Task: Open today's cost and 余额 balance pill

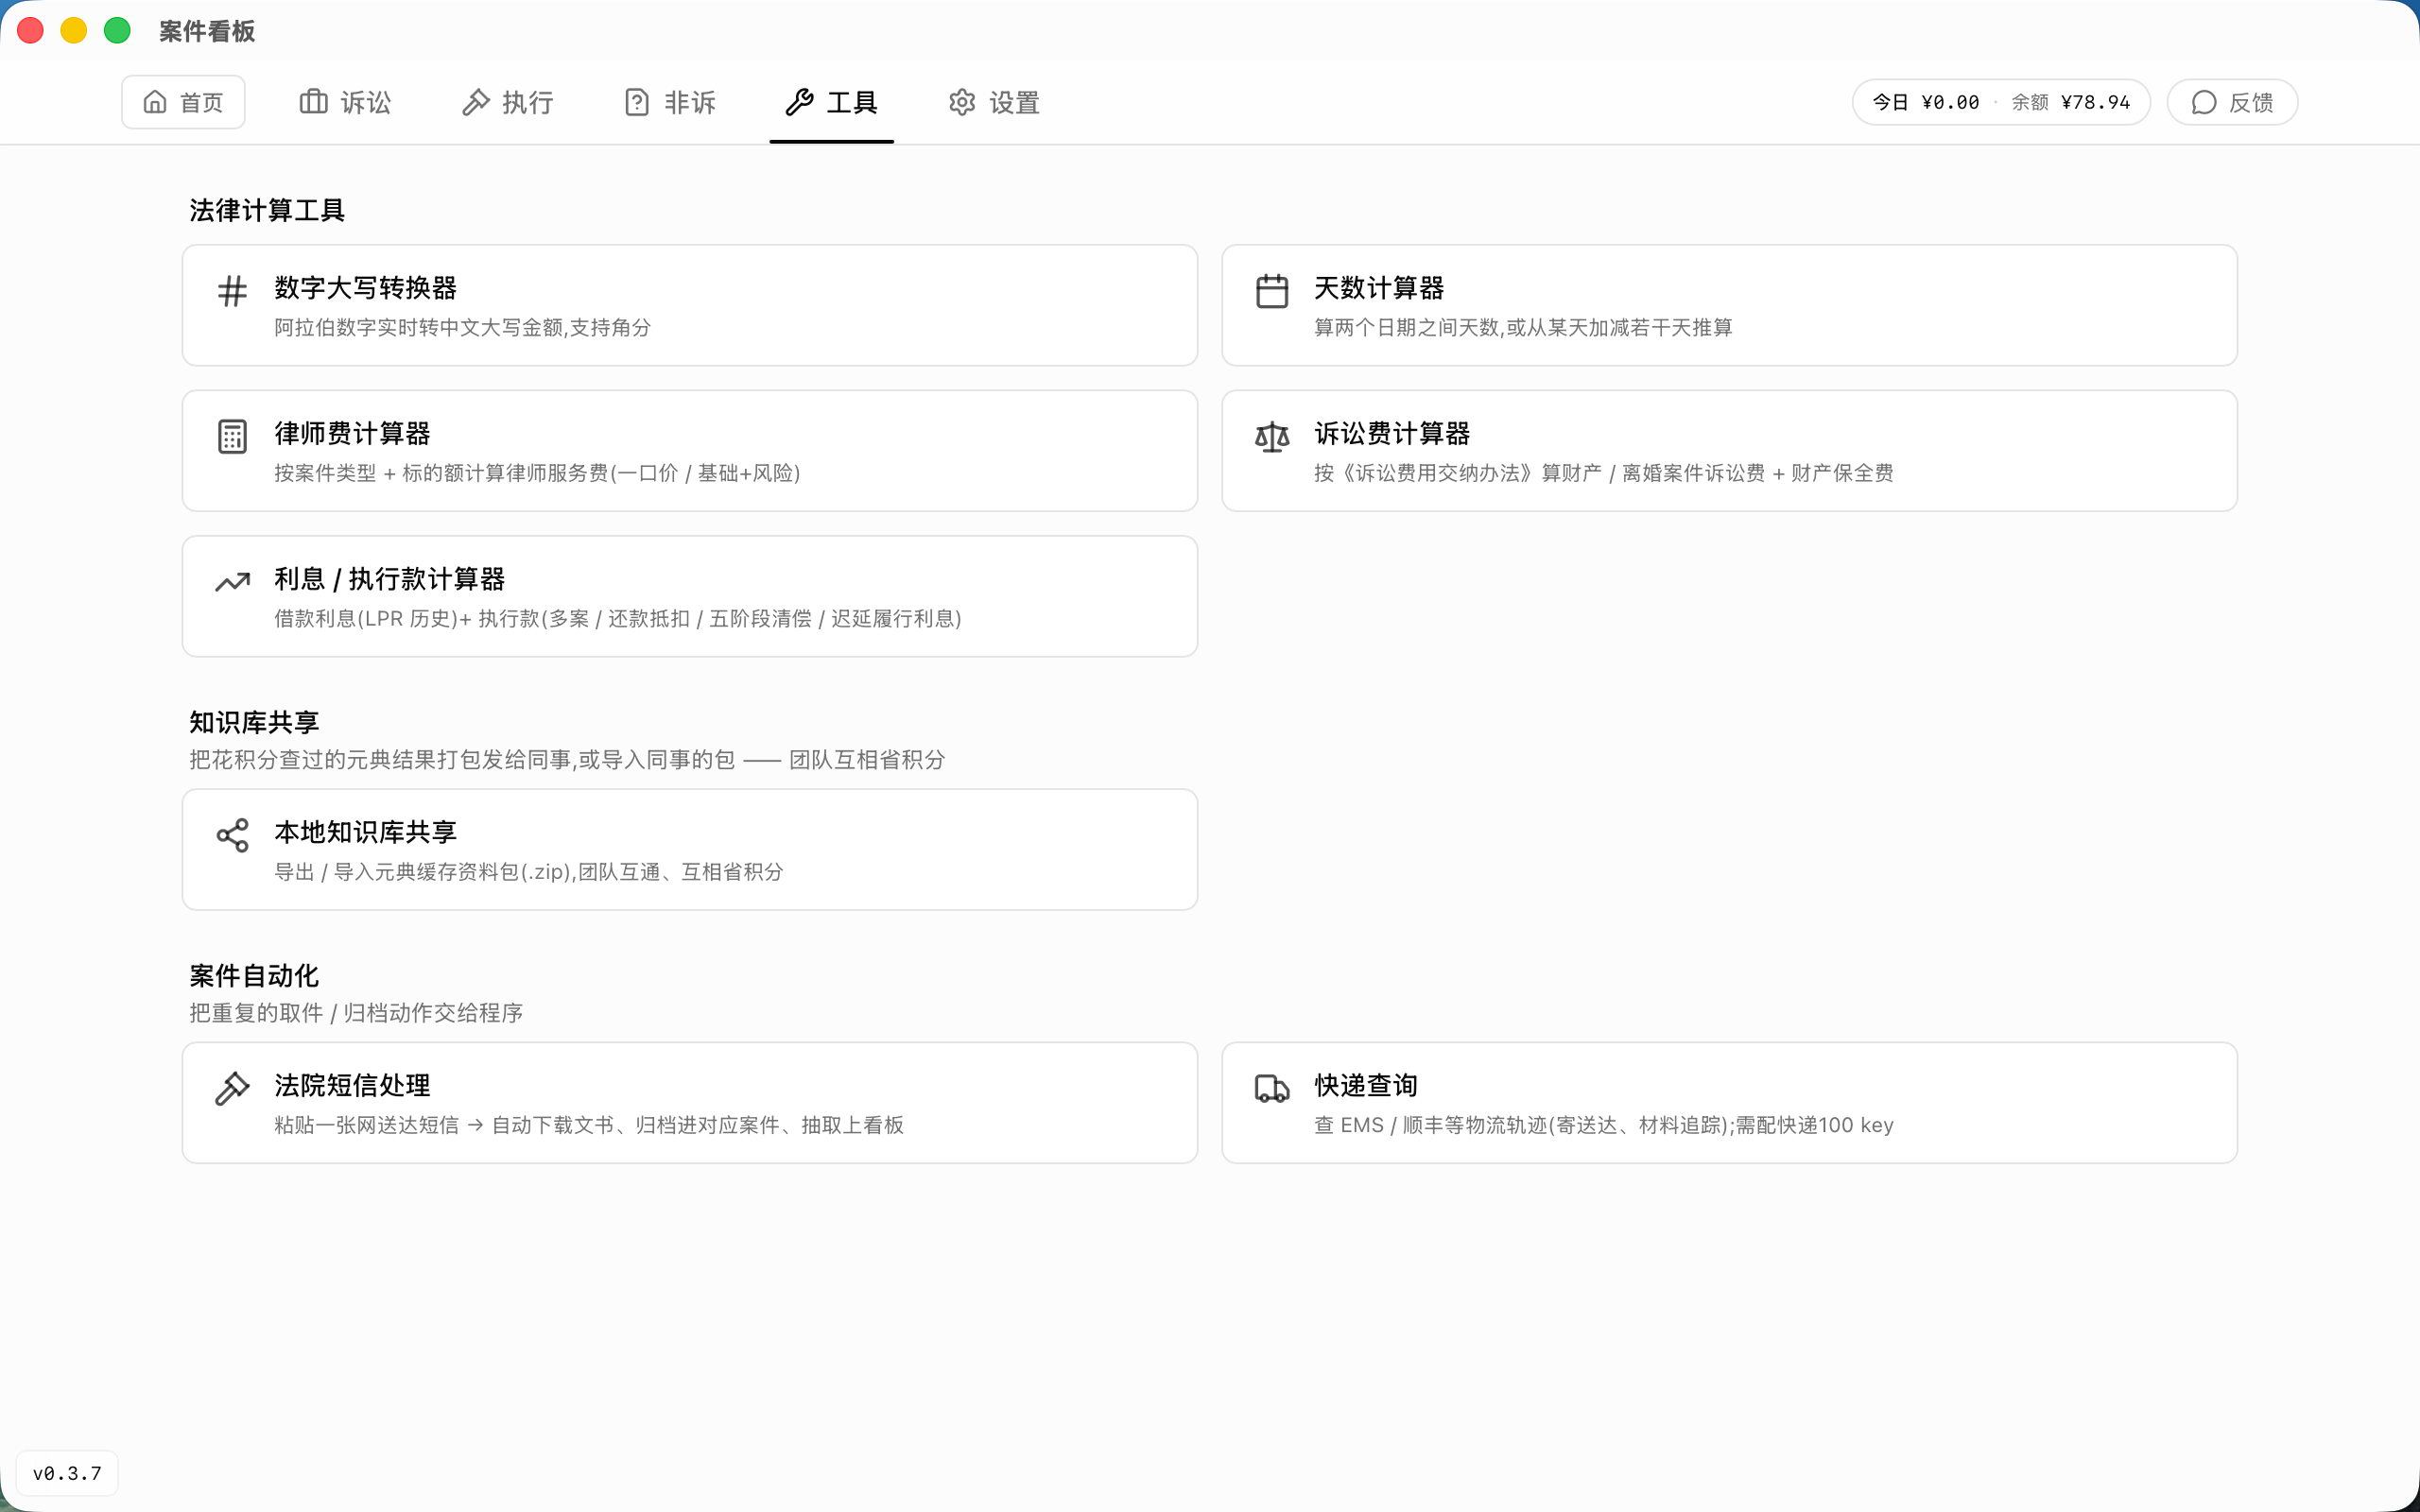Action: (x=2001, y=102)
